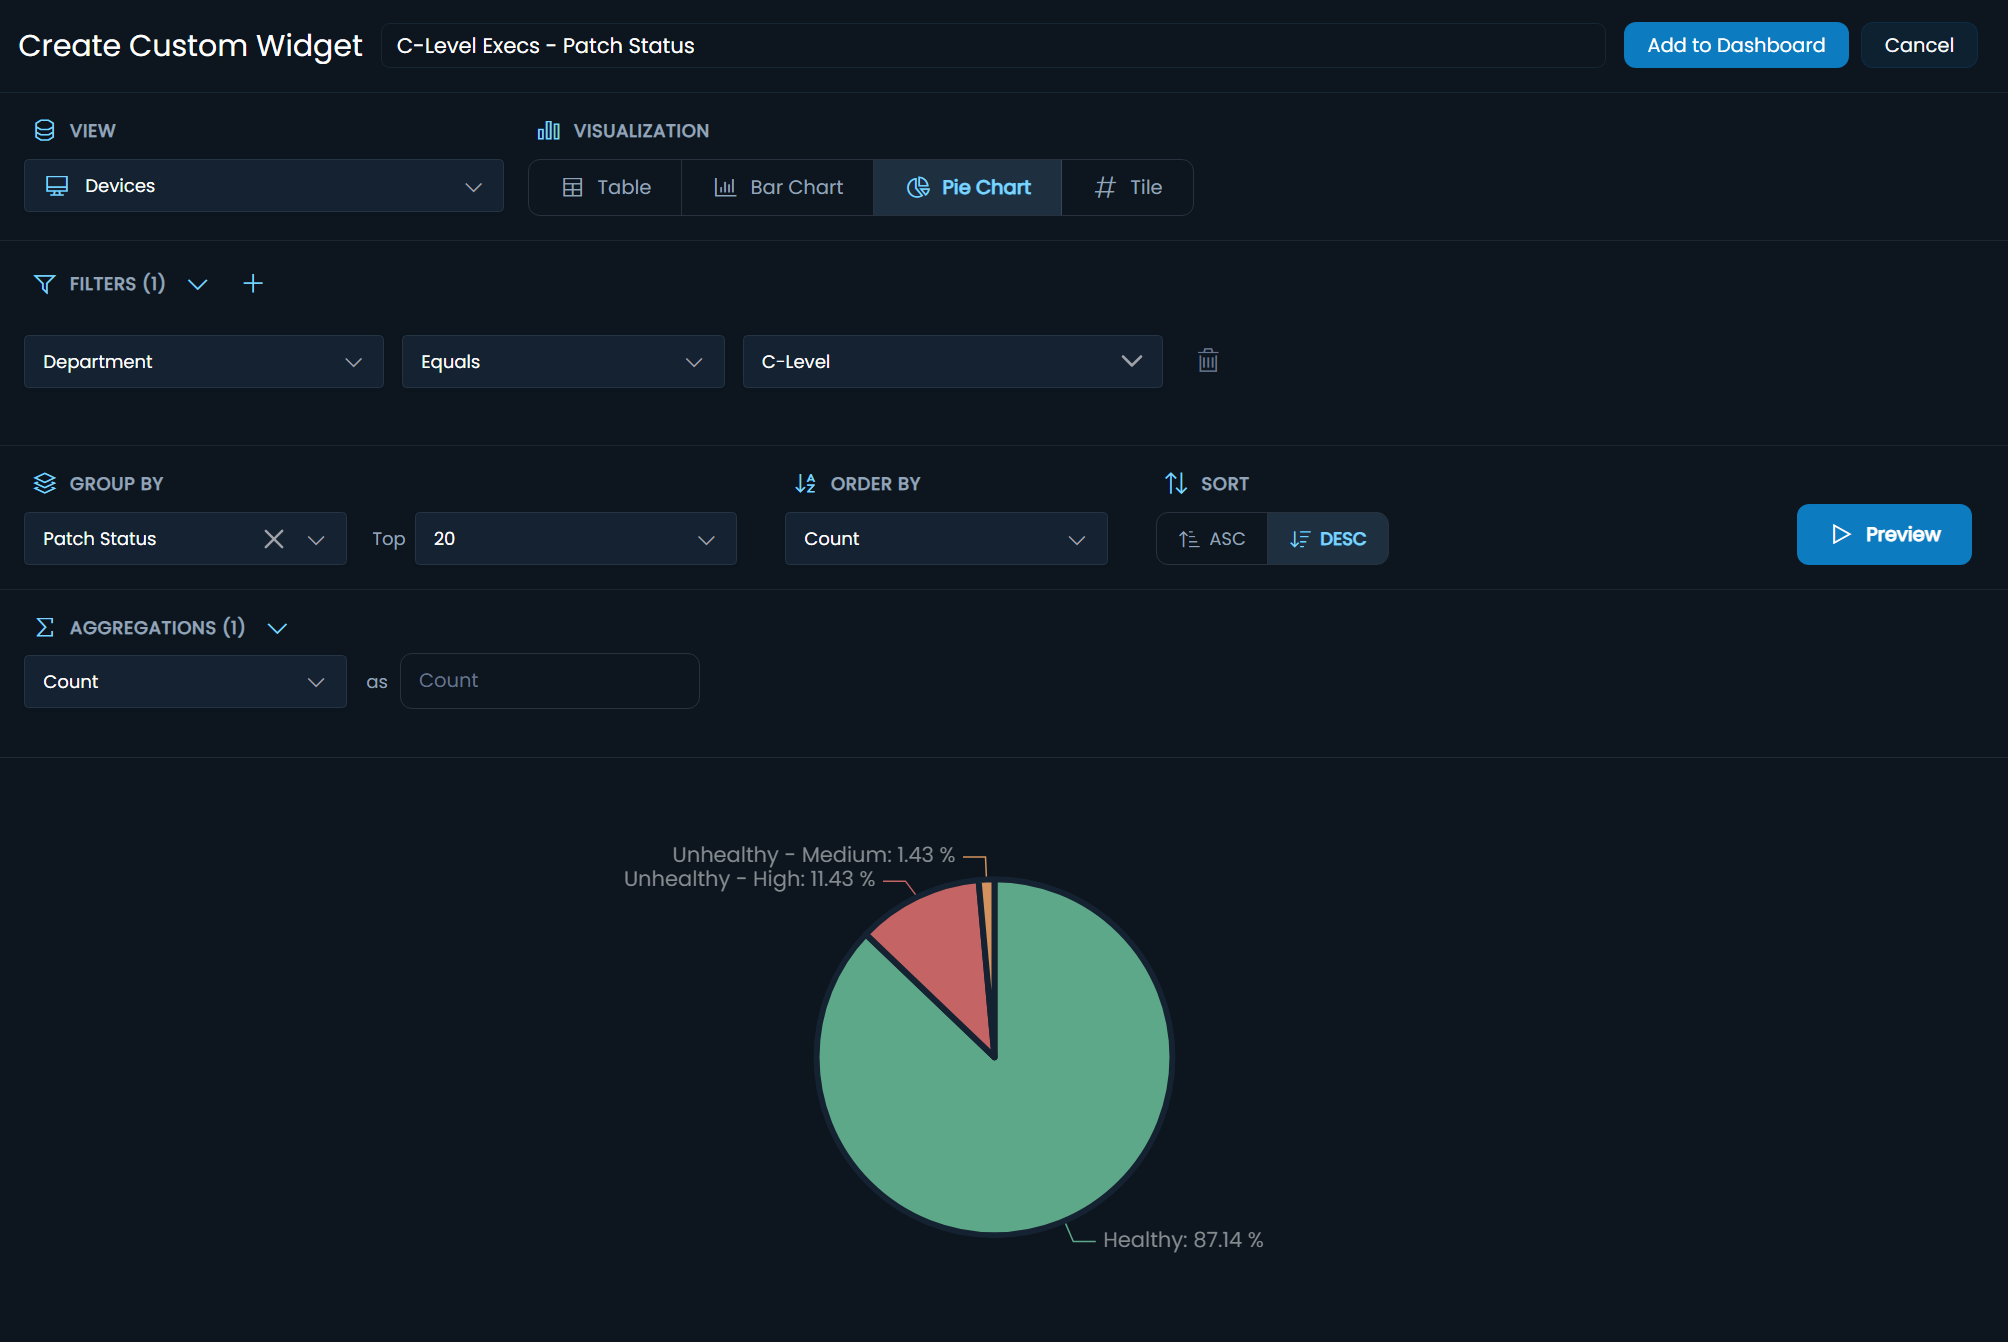
Task: Open the C-Level value dropdown
Action: tap(953, 362)
